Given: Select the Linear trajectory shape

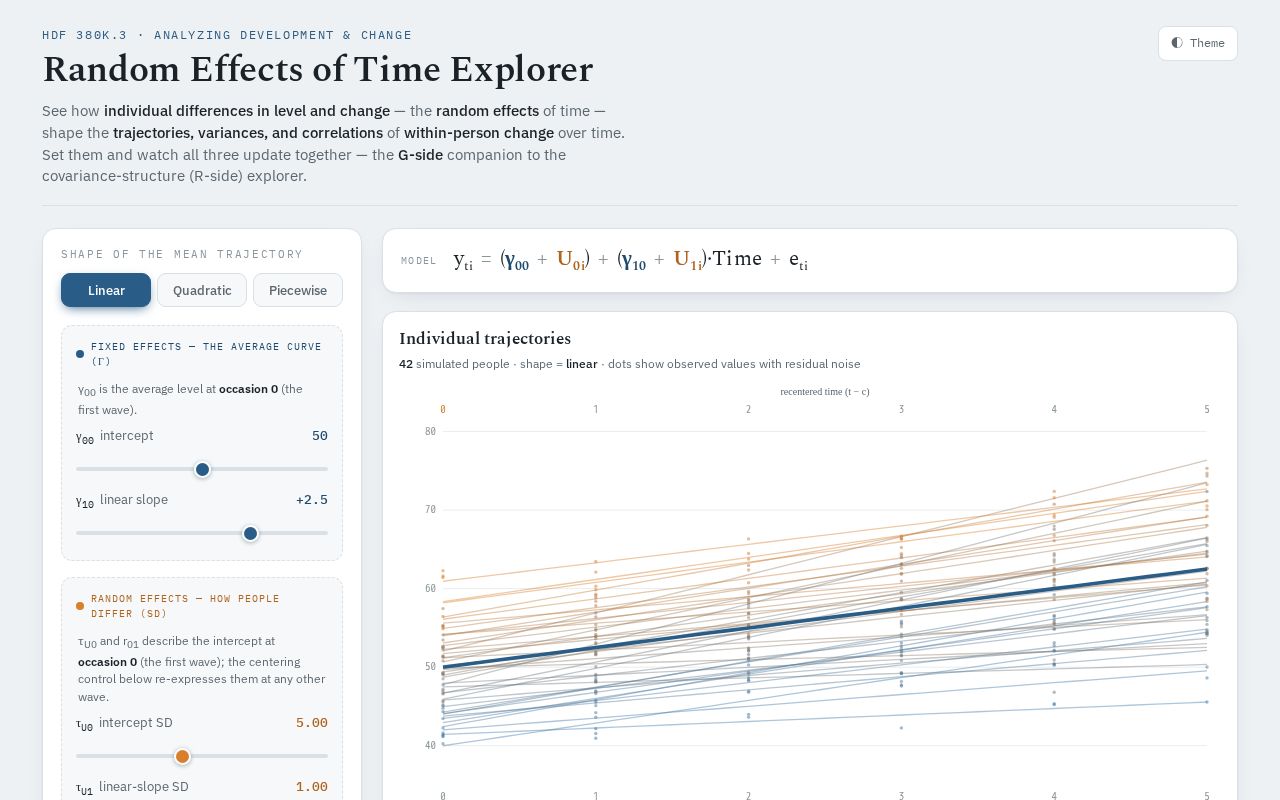Looking at the screenshot, I should [x=106, y=290].
